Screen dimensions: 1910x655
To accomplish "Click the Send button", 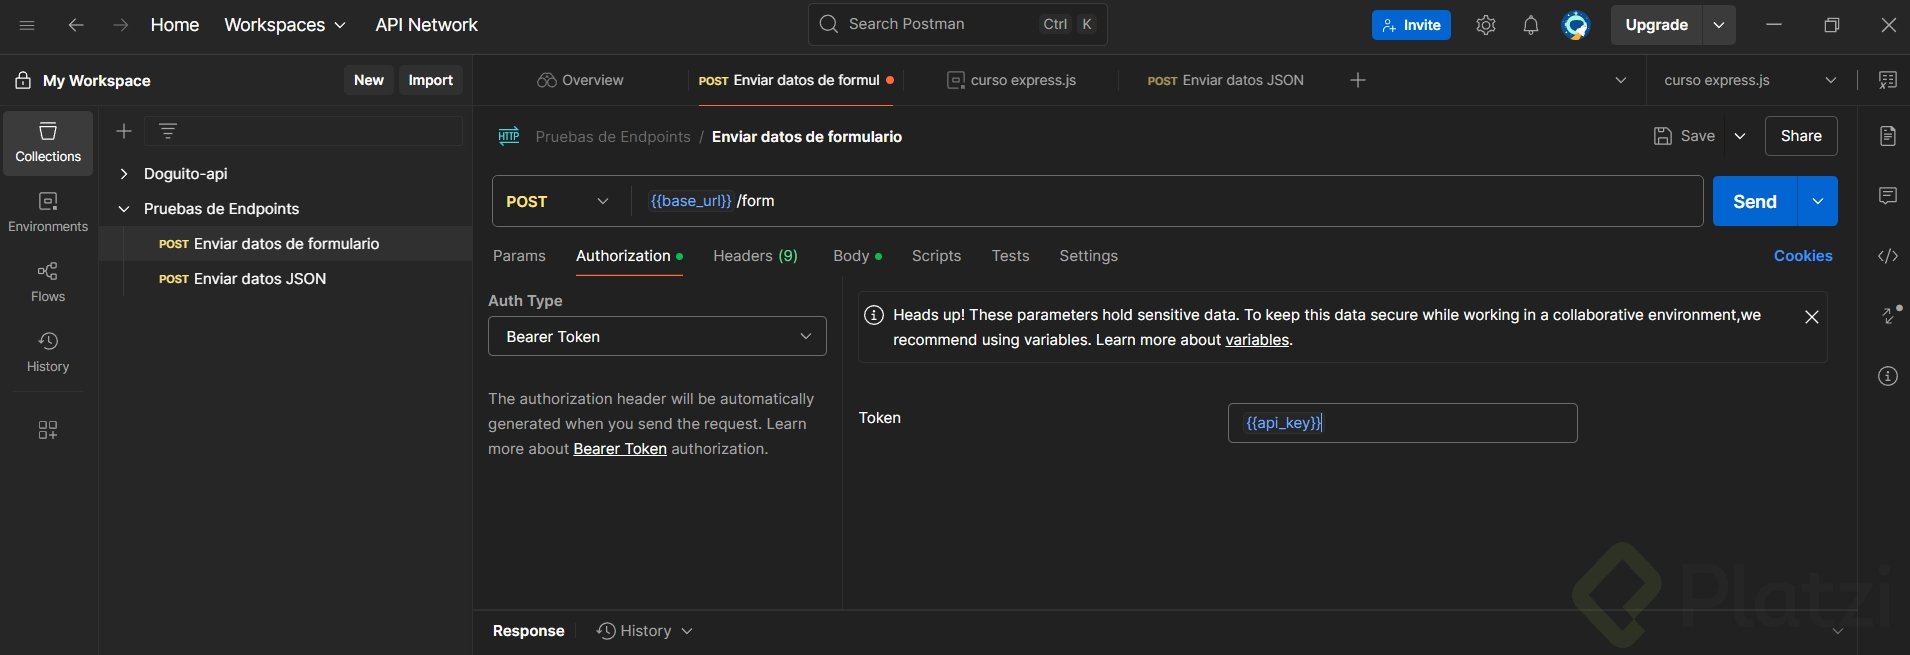I will point(1754,201).
